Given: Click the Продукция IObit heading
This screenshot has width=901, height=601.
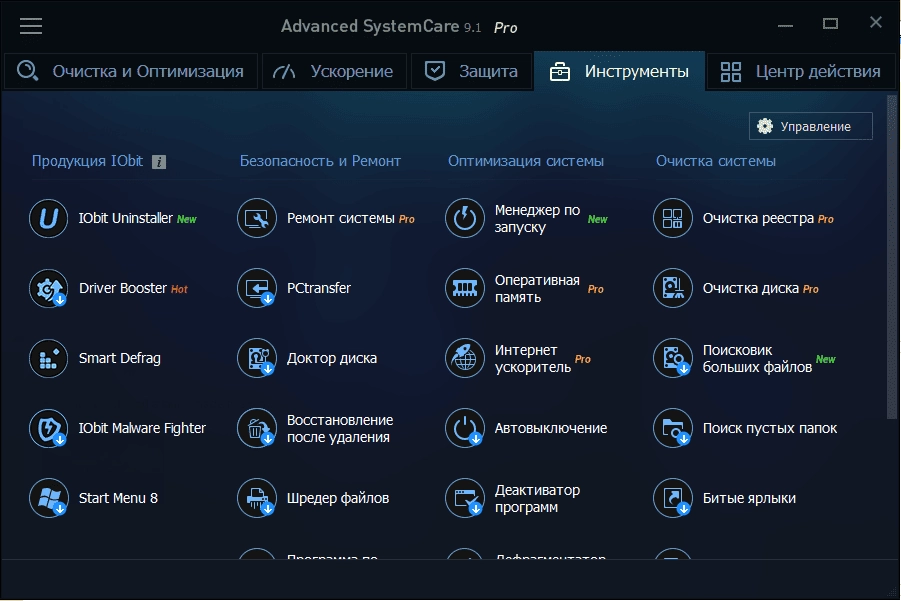Looking at the screenshot, I should click(87, 161).
